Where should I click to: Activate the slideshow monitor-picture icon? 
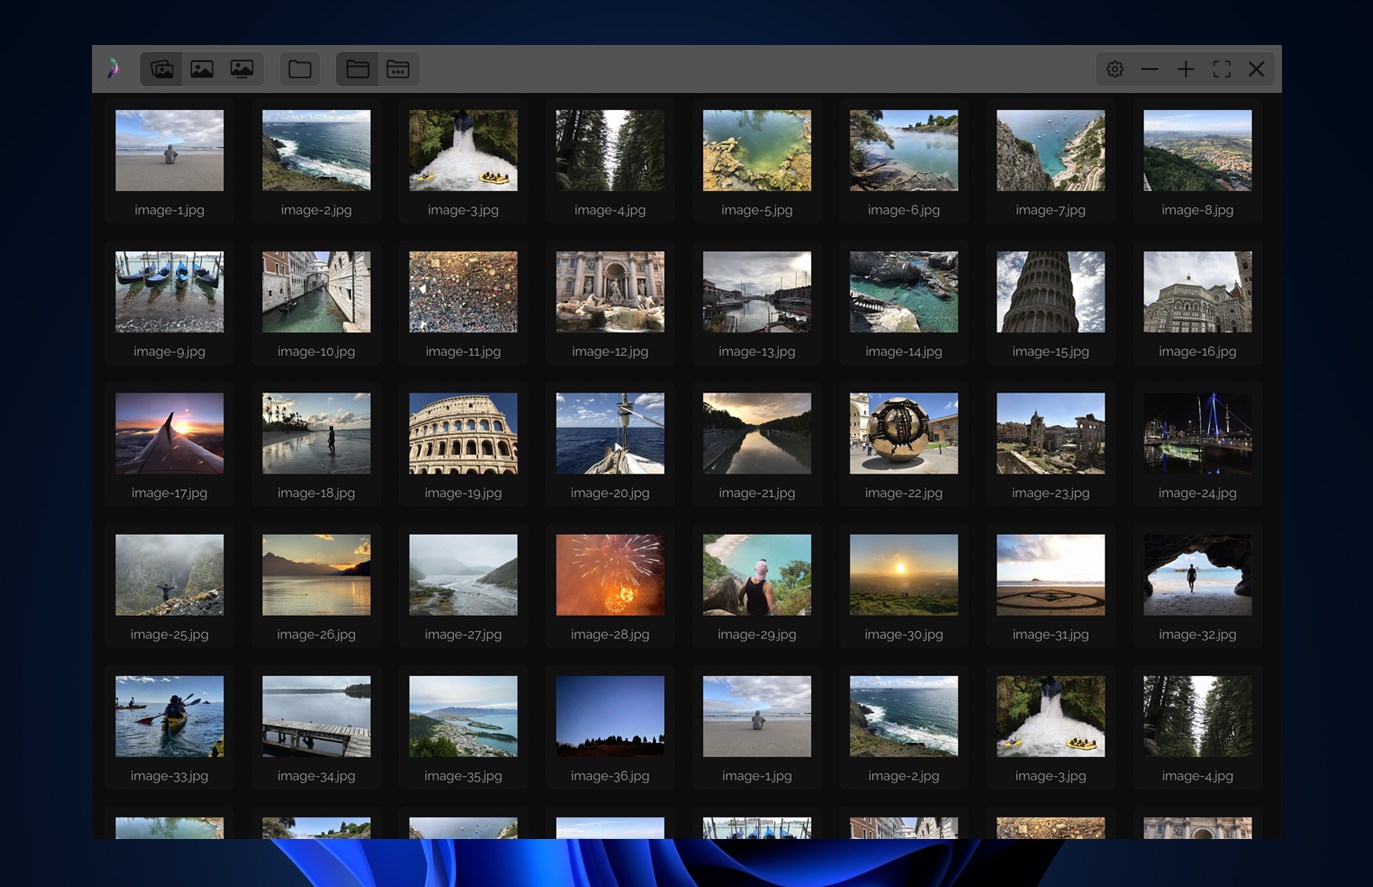pos(242,69)
